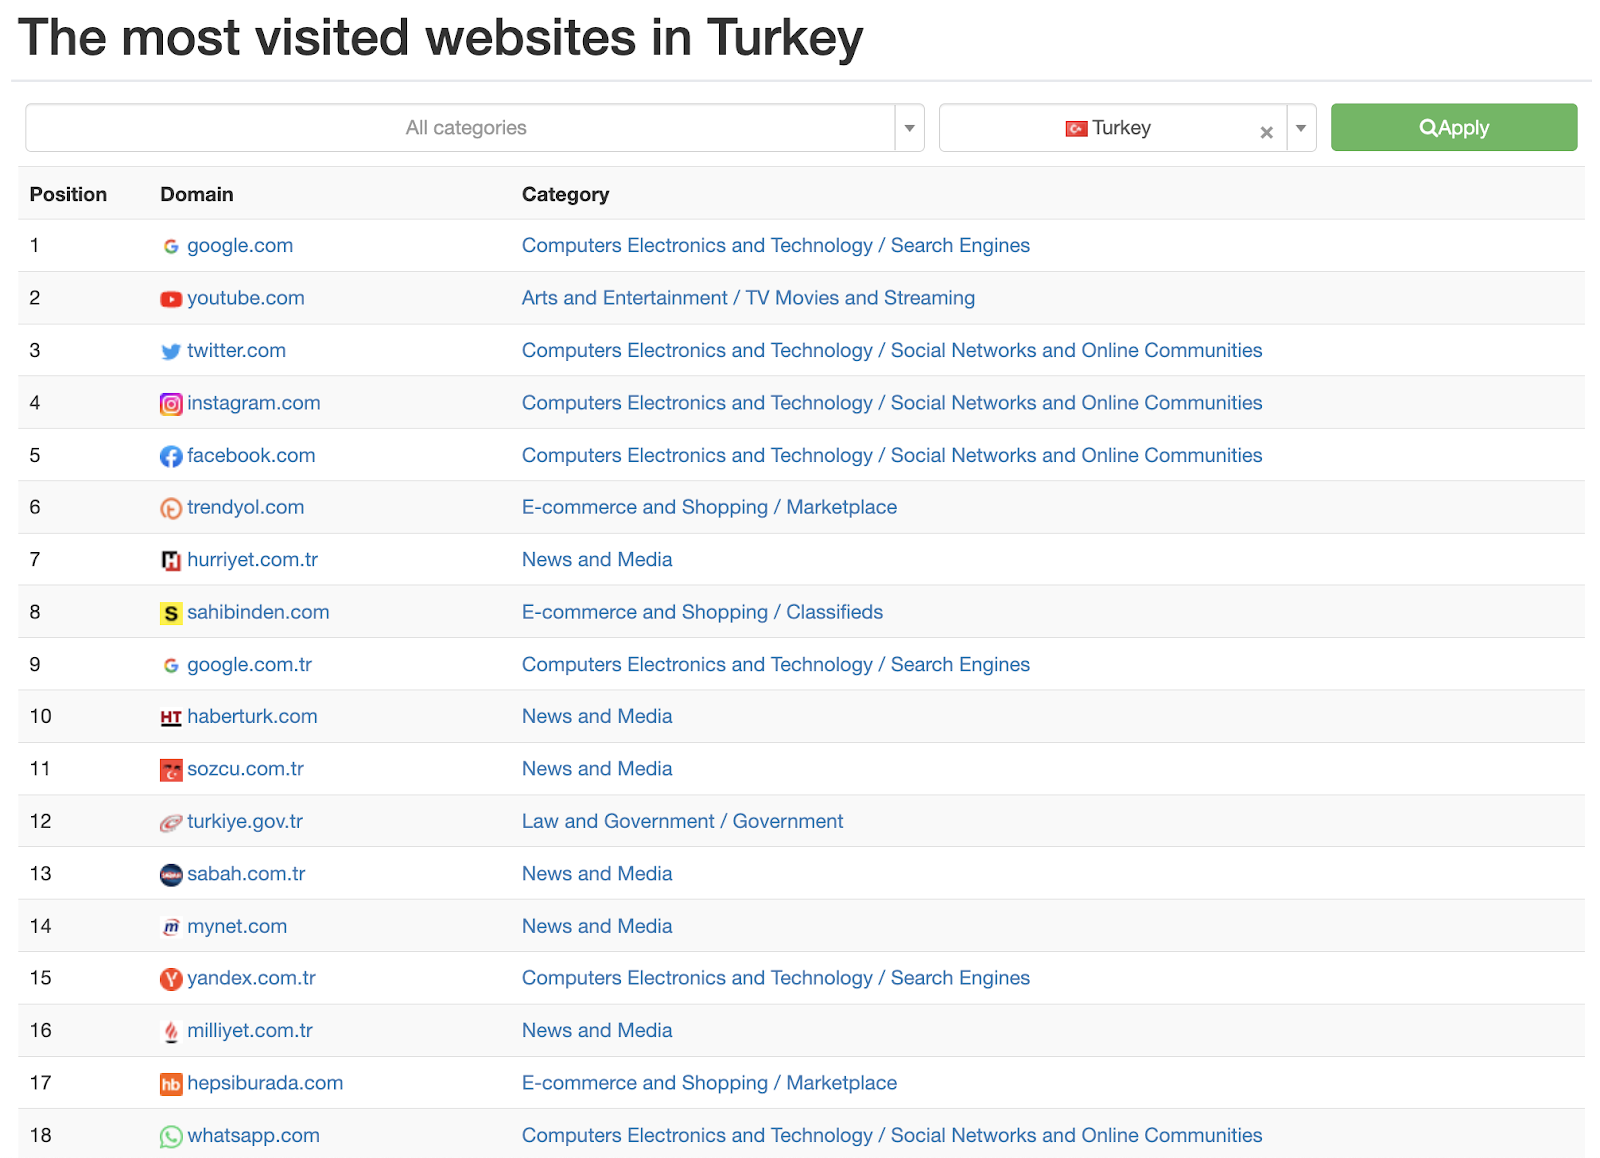
Task: Open the sabah.com.tr domain link
Action: click(x=246, y=874)
